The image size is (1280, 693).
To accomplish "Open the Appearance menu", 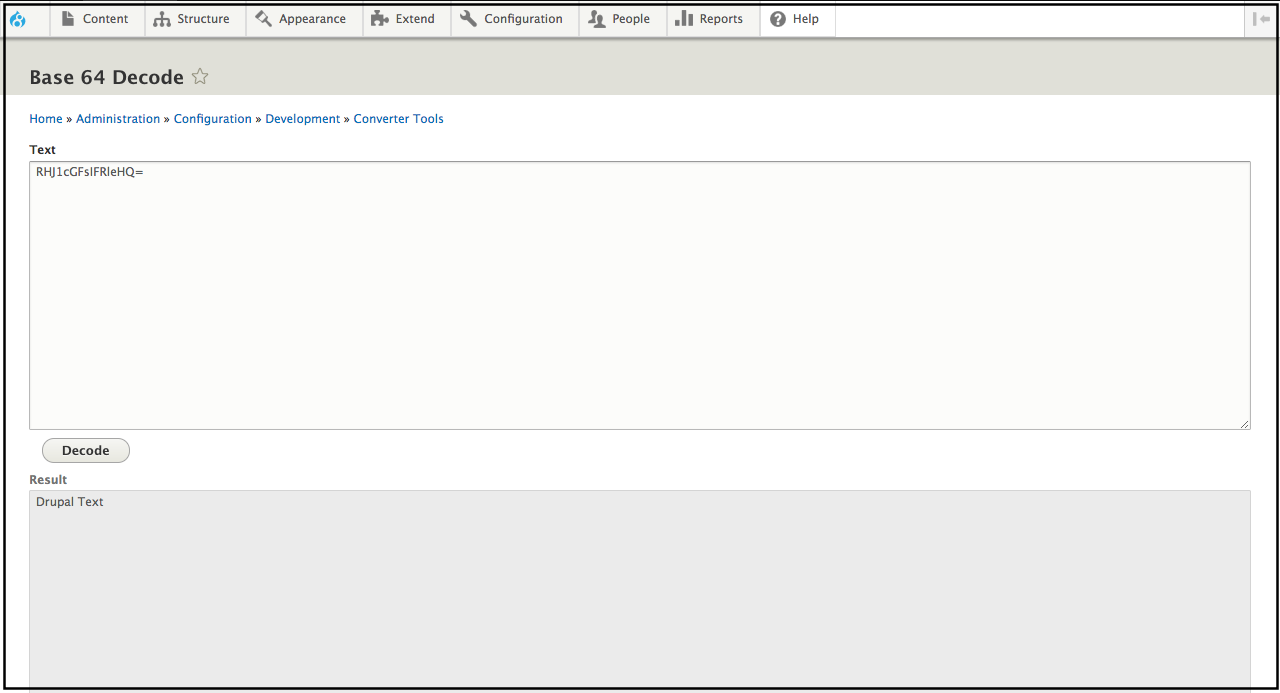I will [303, 19].
